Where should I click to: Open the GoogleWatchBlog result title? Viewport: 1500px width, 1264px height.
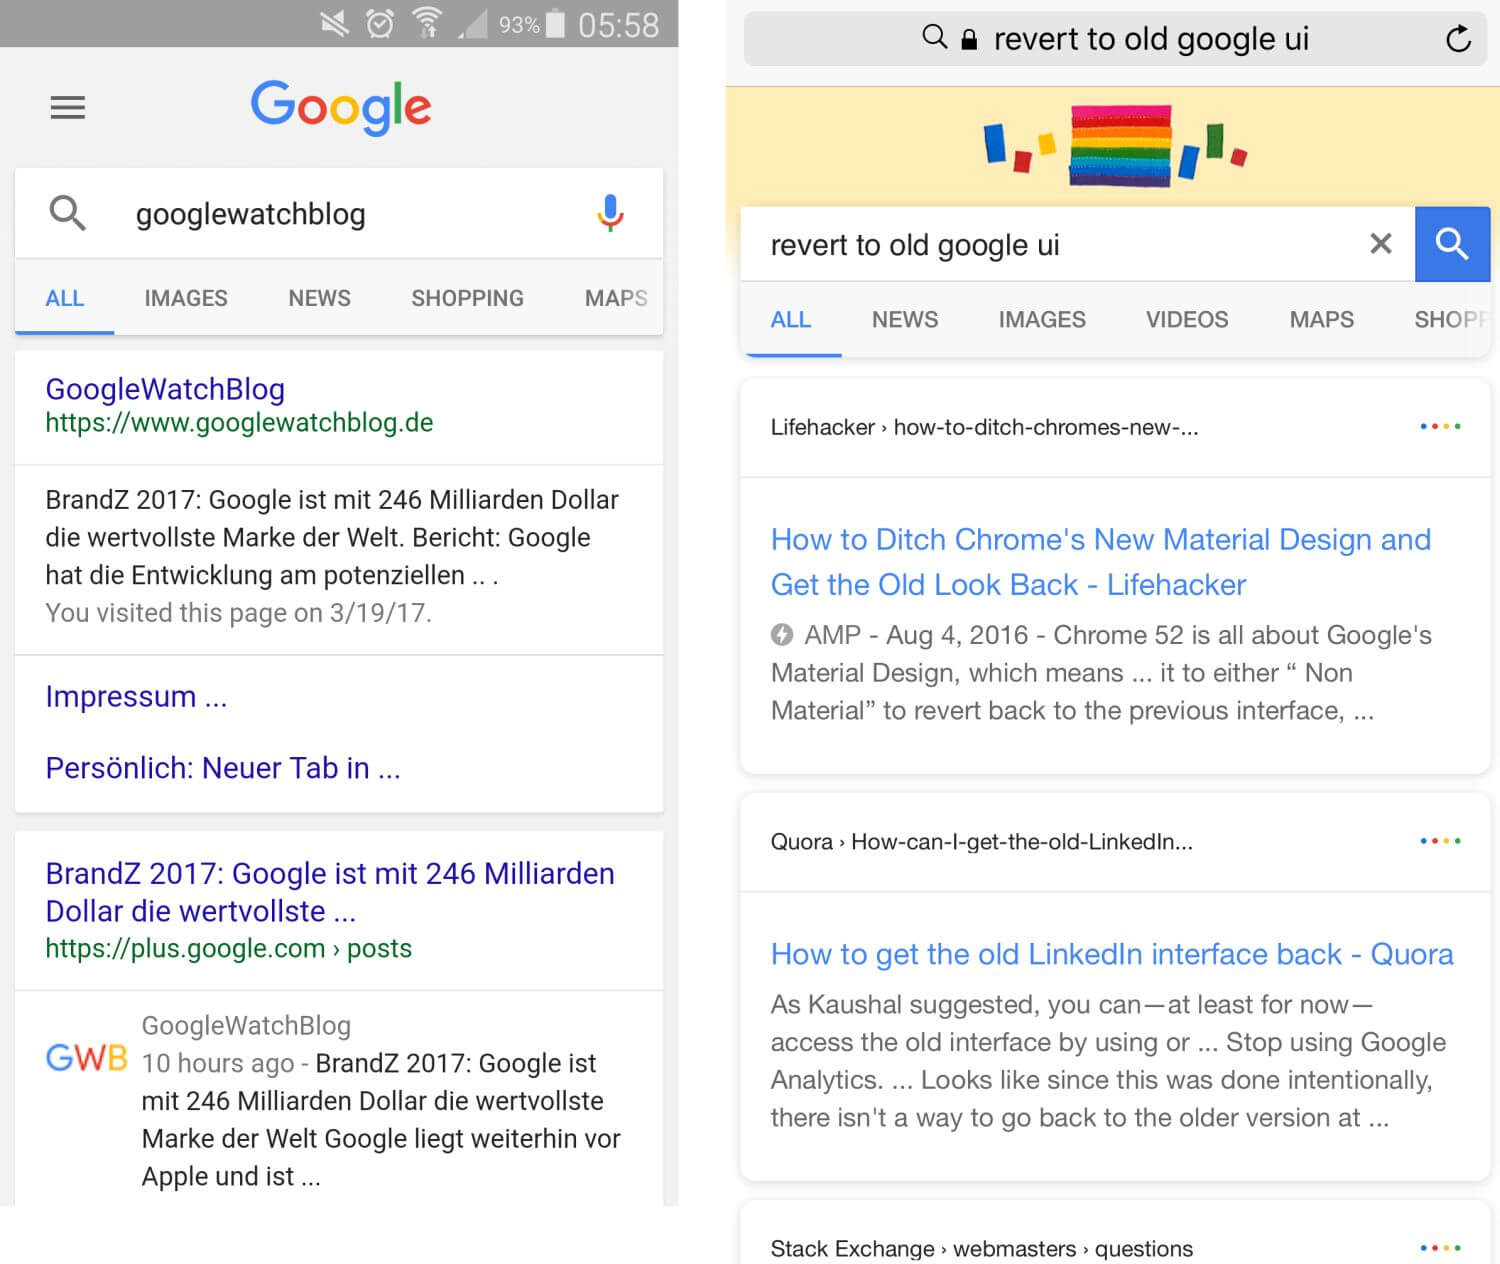(x=165, y=389)
